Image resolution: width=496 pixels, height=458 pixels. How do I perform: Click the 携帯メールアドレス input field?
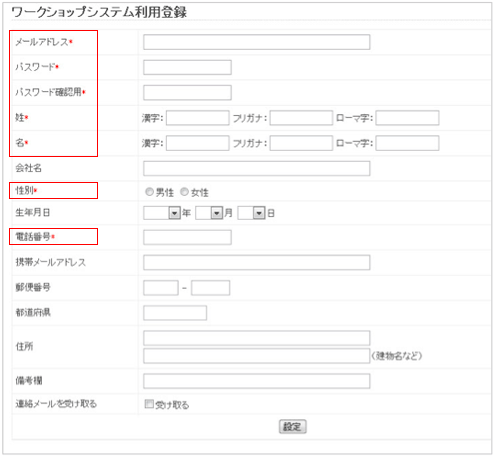(x=256, y=262)
